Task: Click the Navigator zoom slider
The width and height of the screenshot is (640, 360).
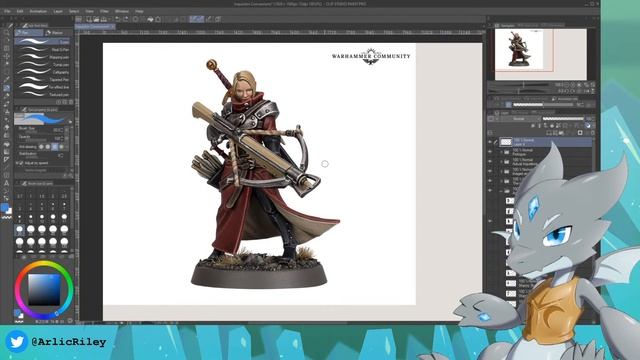Action: click(519, 85)
